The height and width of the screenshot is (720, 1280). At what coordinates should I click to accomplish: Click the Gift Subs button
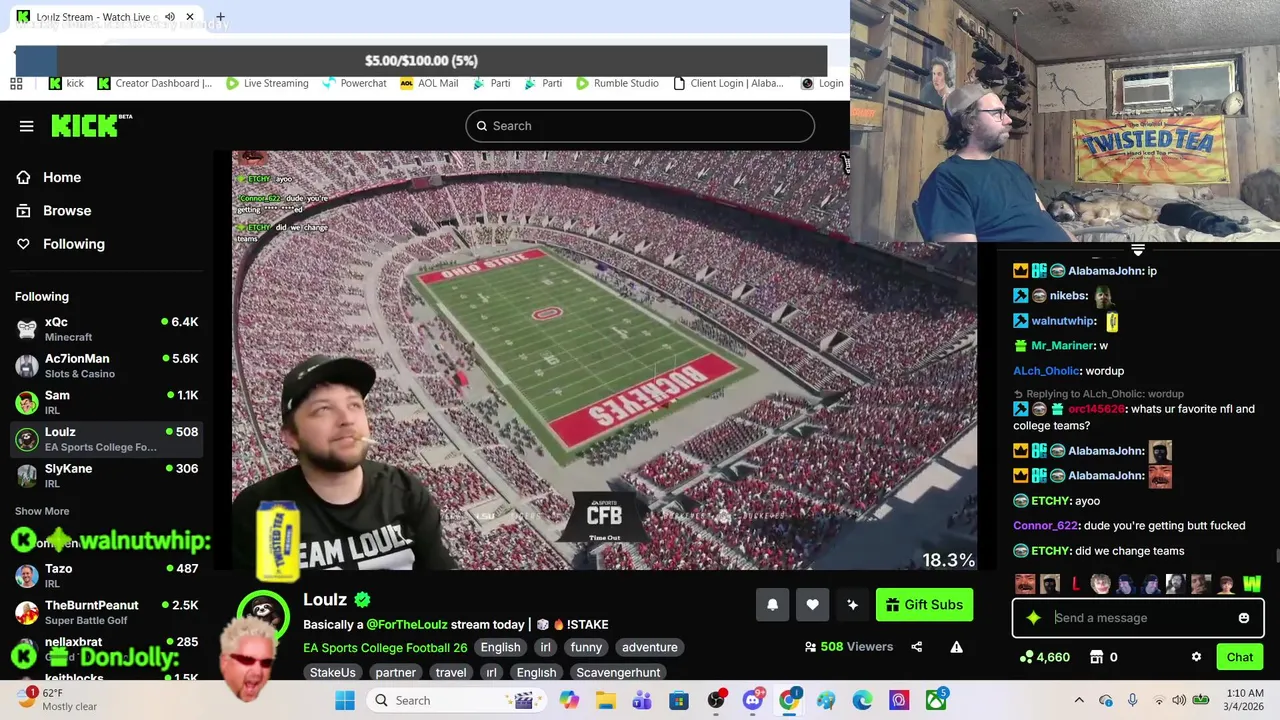924,605
